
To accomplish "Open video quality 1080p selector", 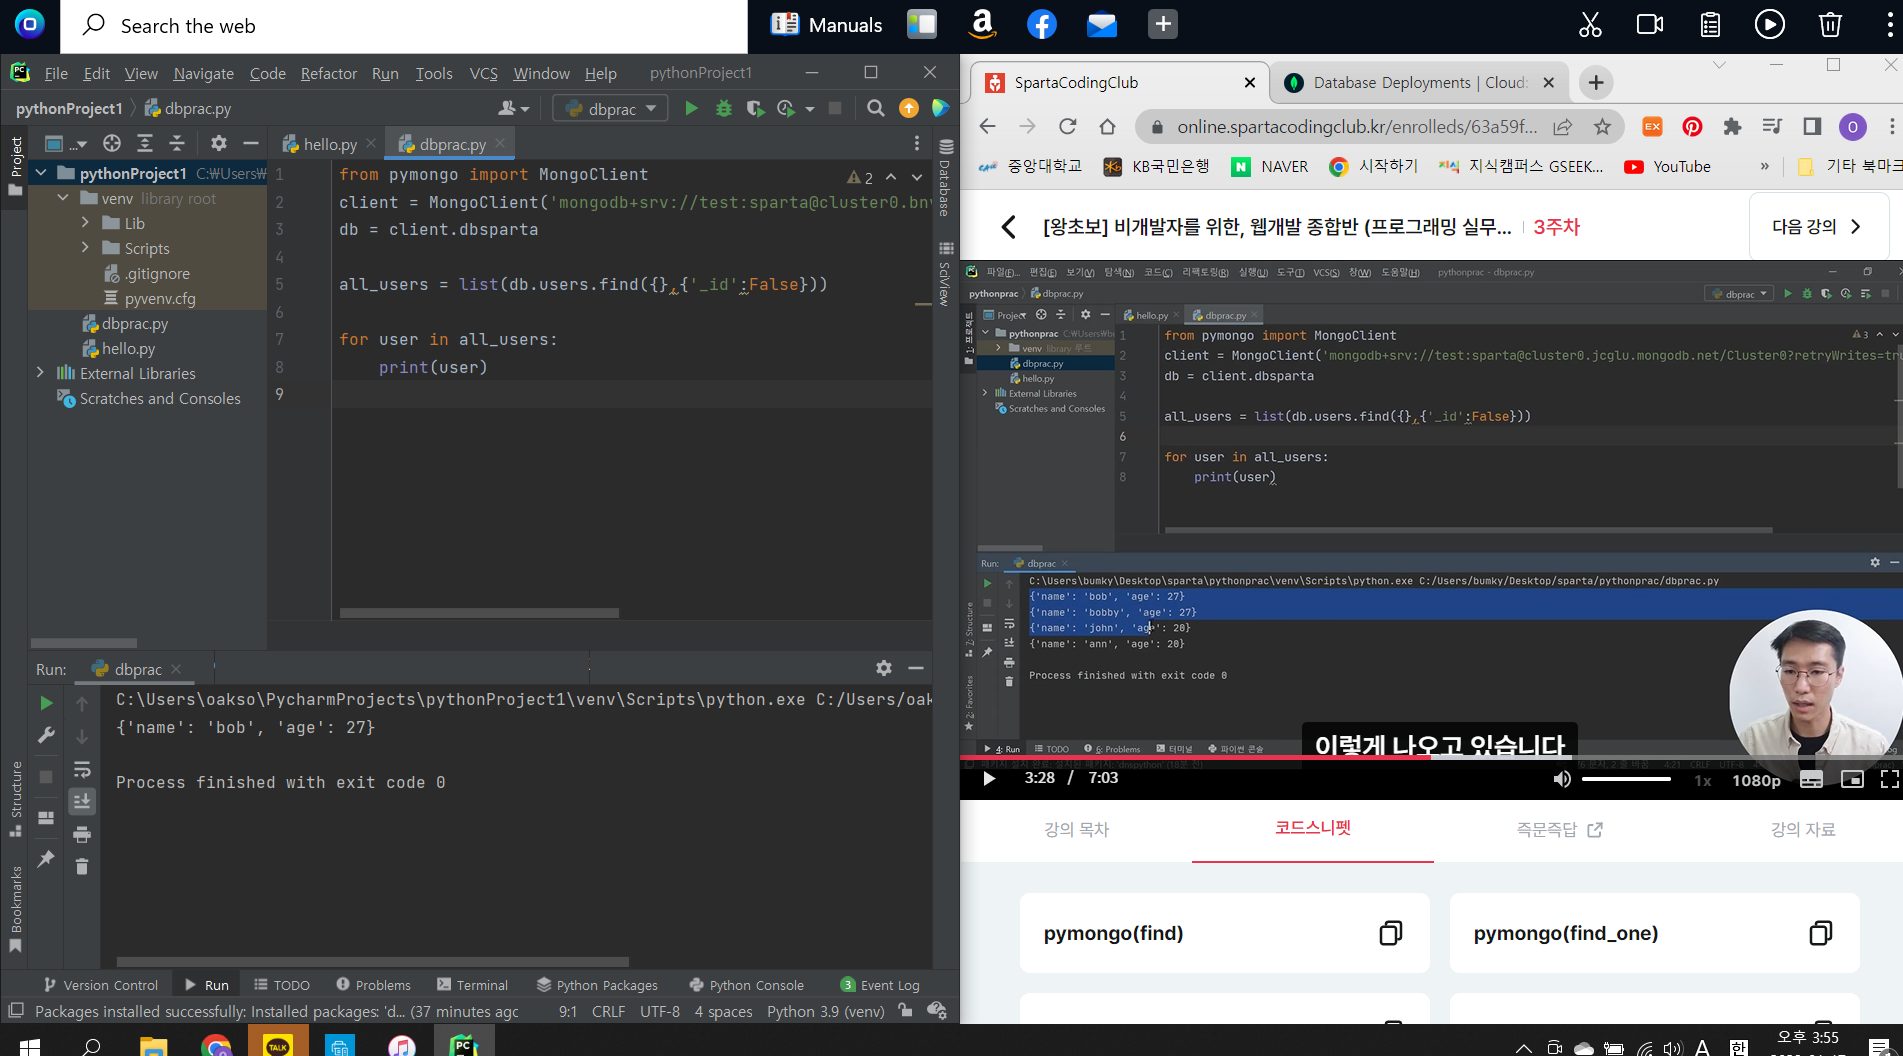I will [1756, 780].
